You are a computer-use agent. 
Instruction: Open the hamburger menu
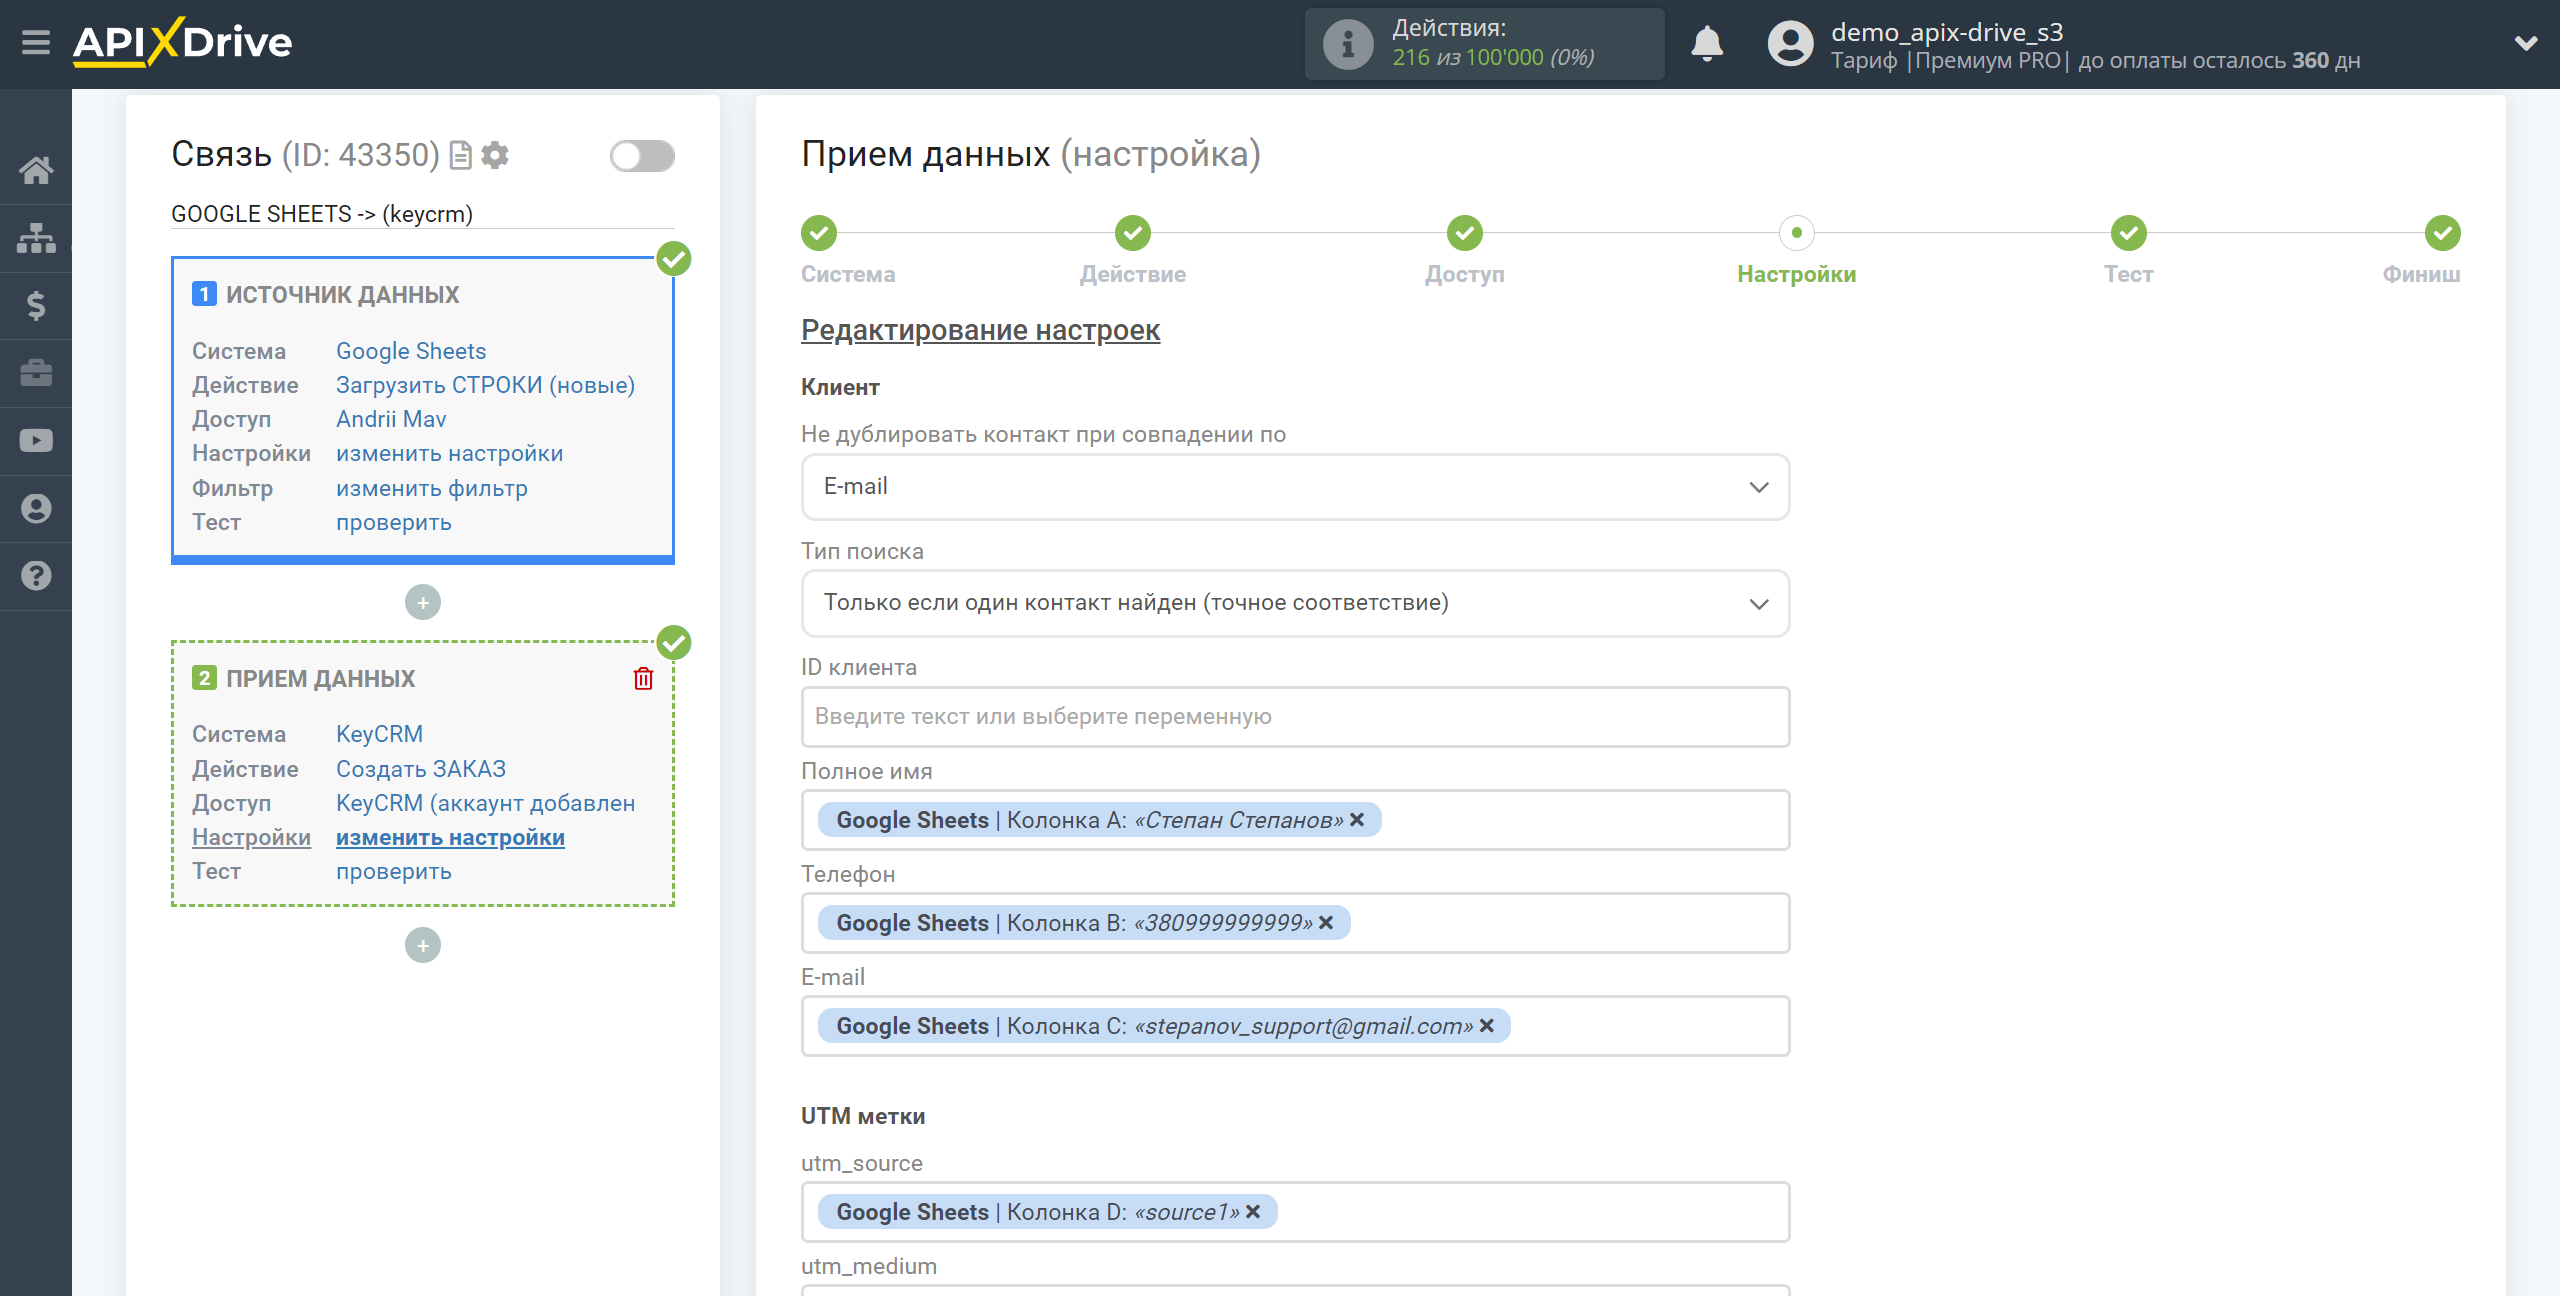click(36, 43)
